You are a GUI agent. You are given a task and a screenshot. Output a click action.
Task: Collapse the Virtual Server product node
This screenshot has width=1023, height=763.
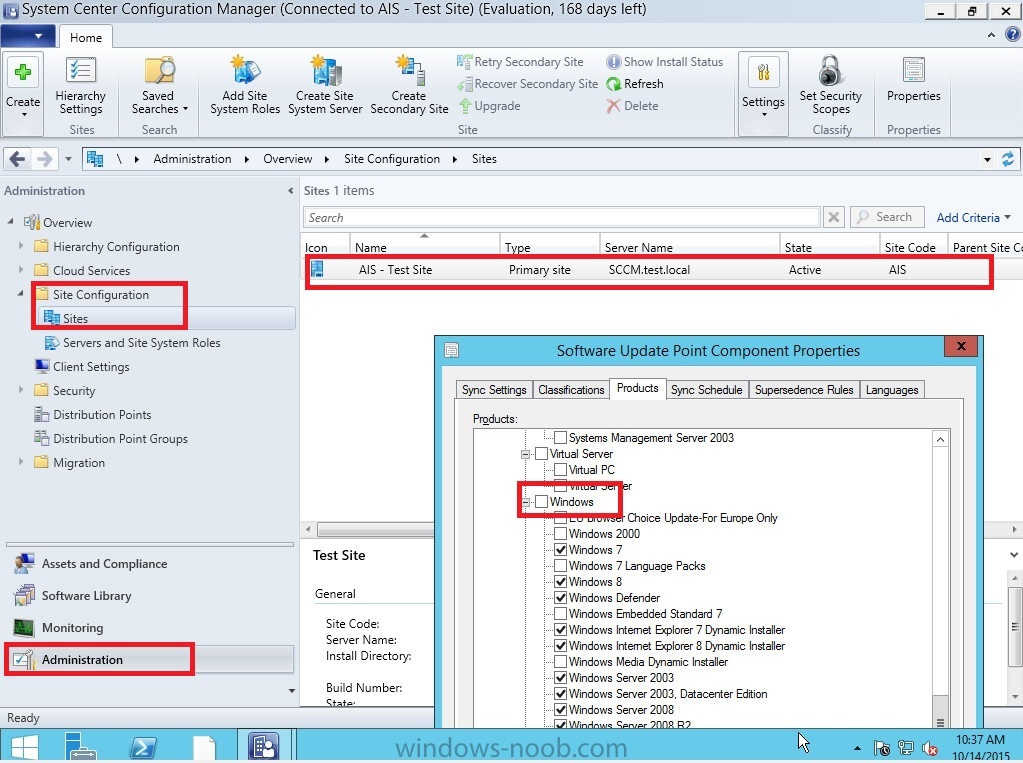click(526, 454)
